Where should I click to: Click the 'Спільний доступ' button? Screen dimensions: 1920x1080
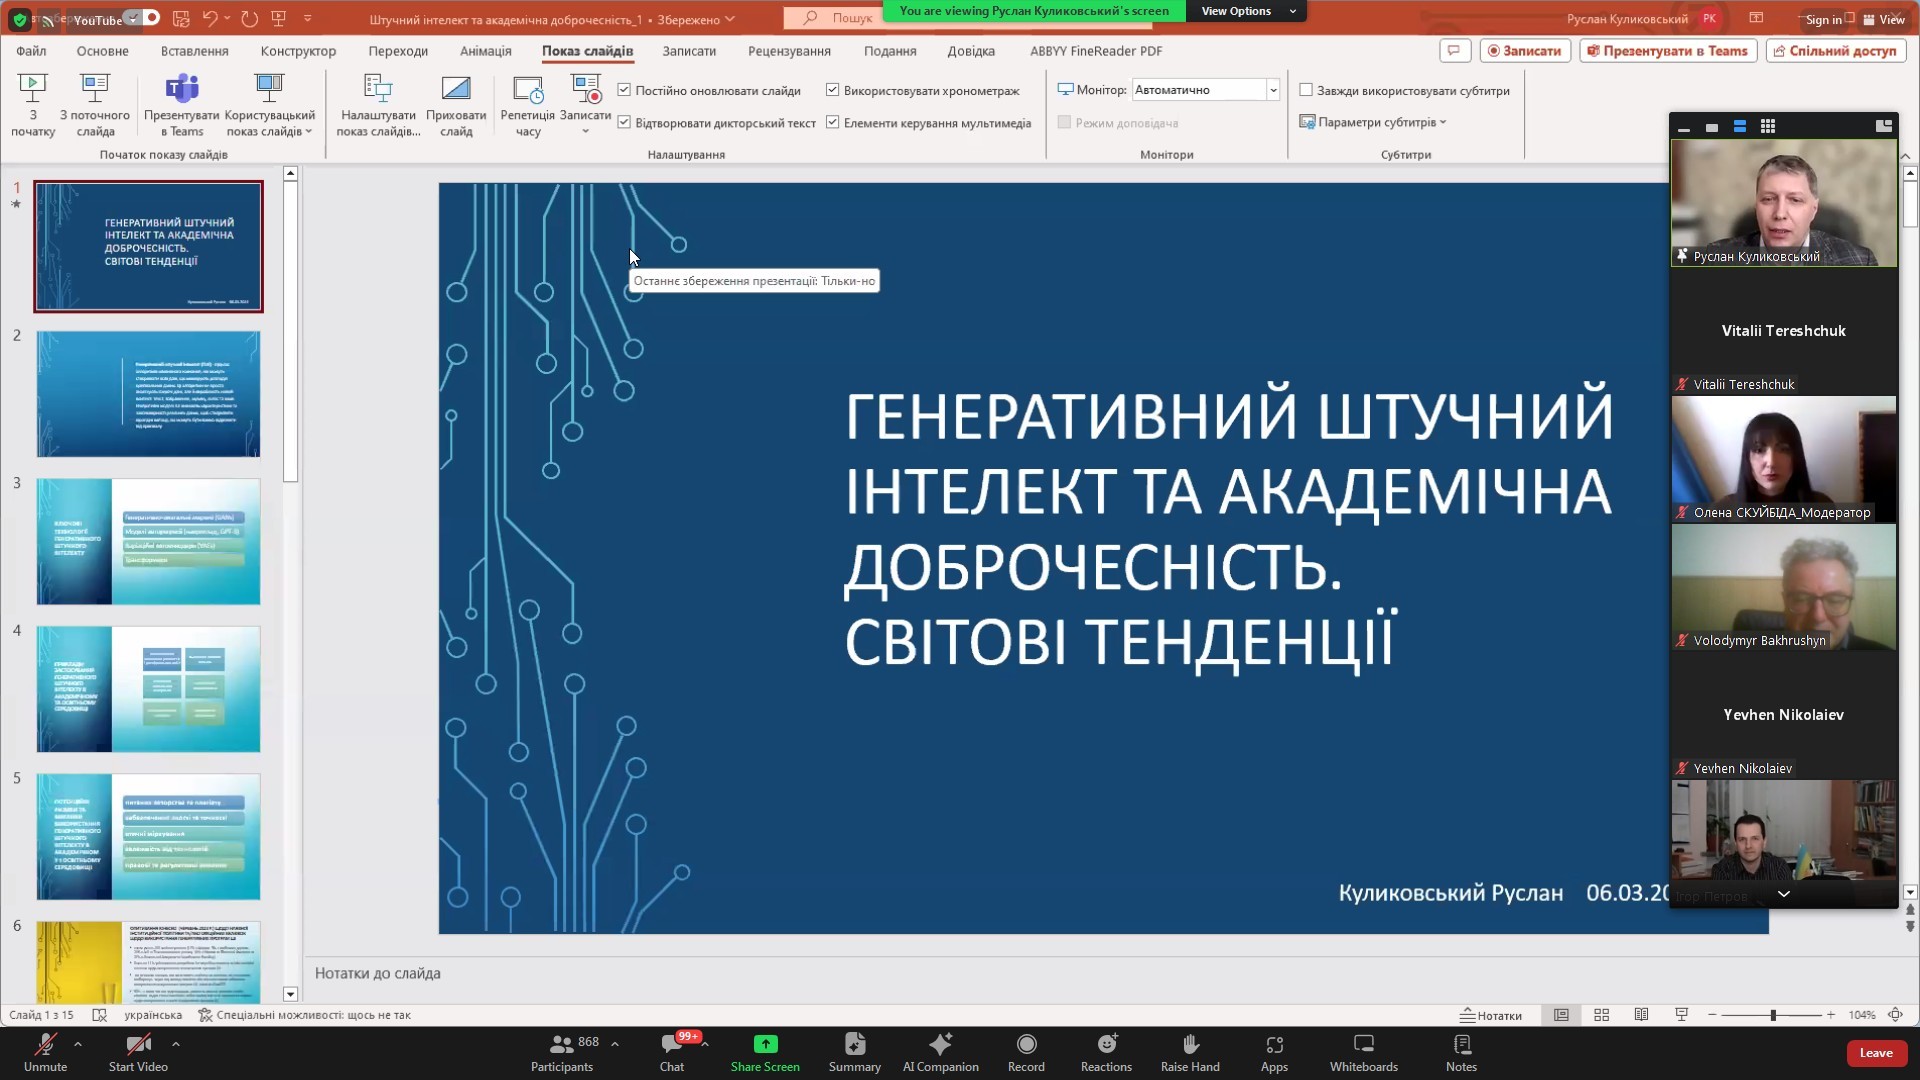pos(1834,51)
